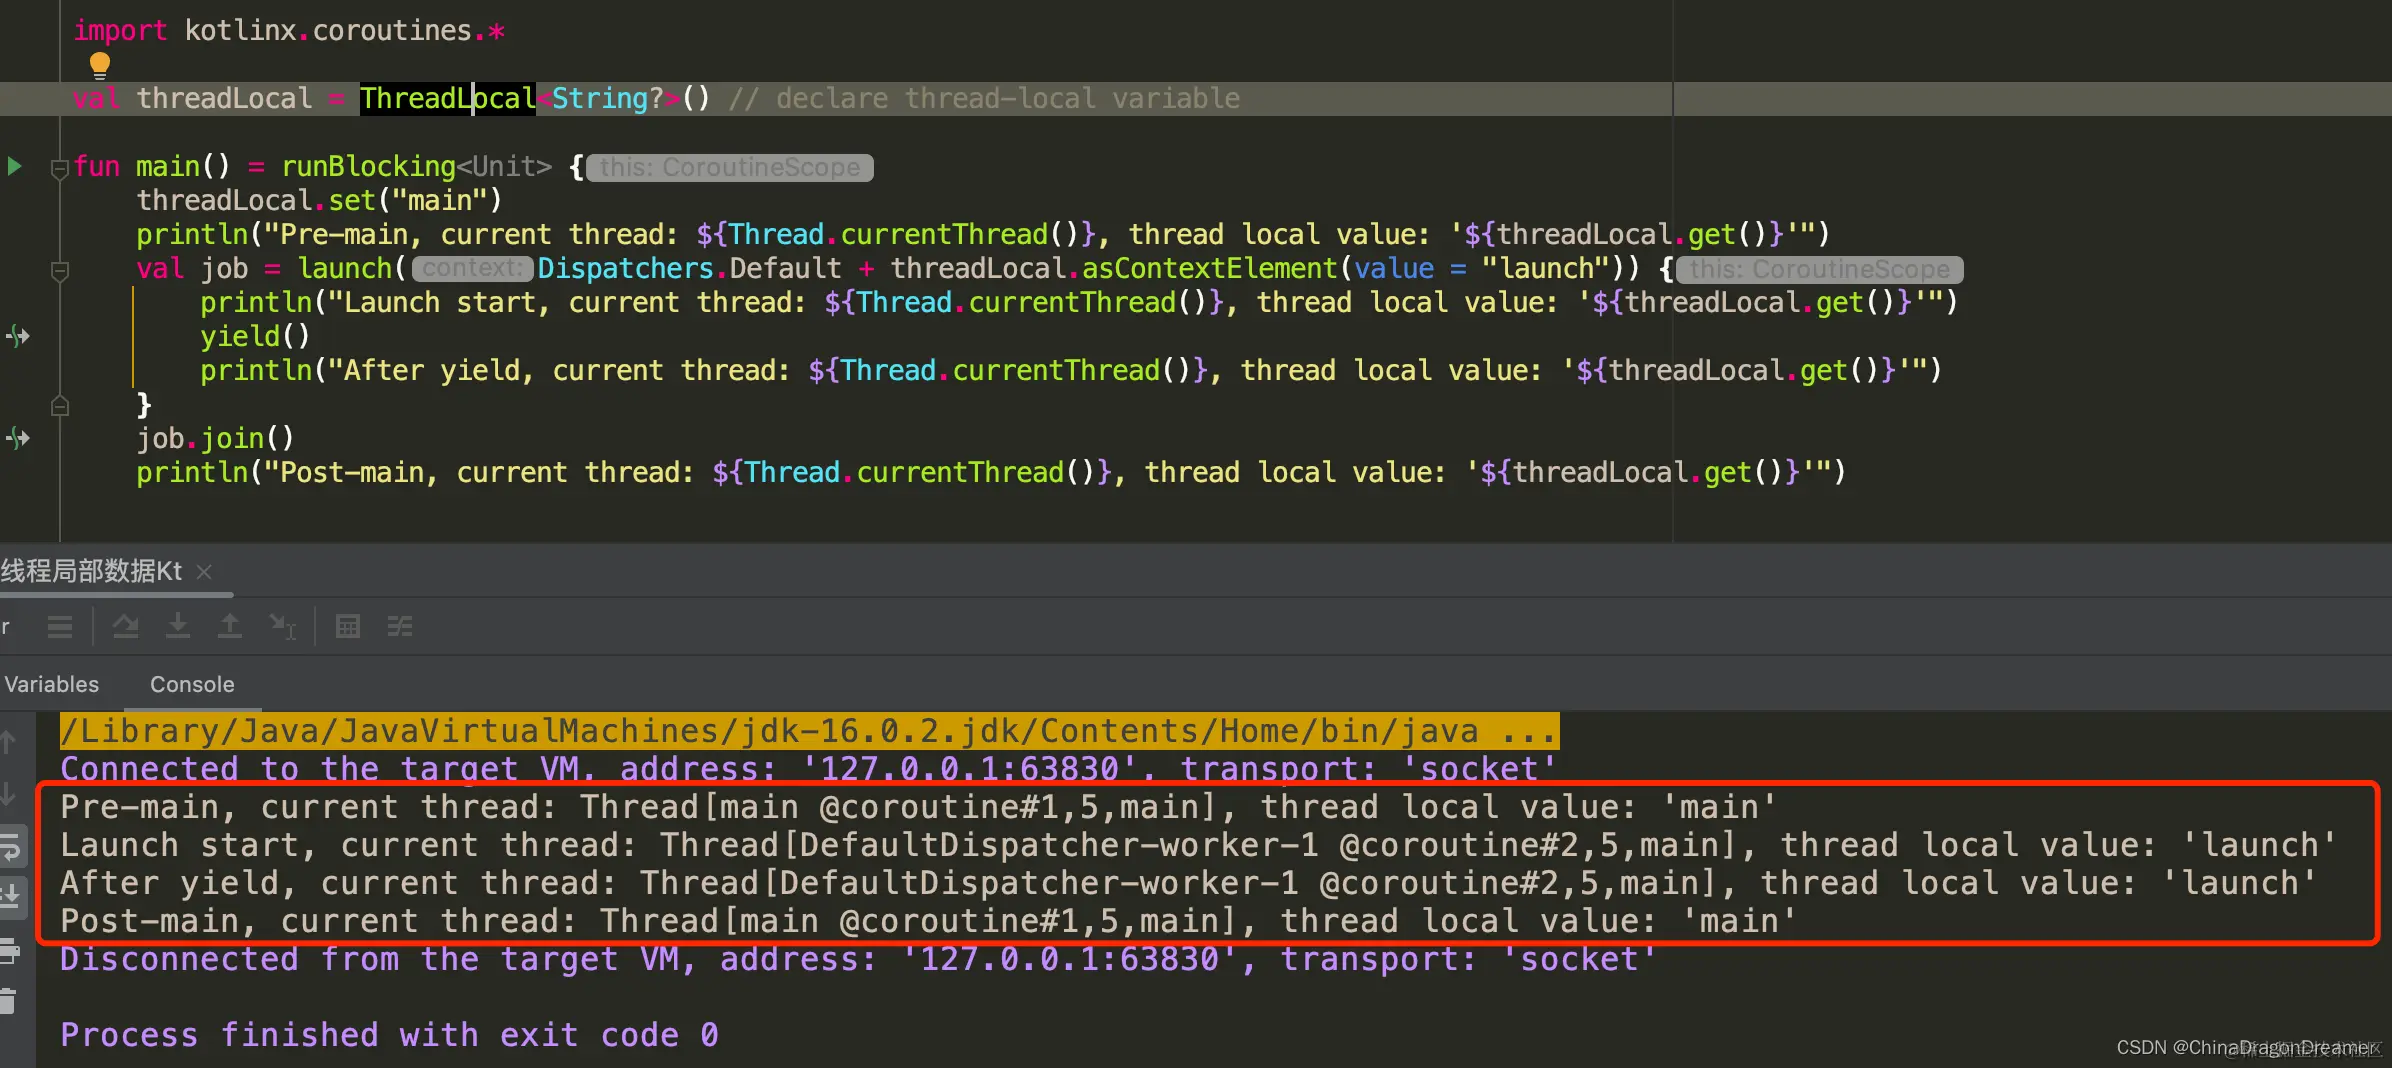Click the 'this: CoroutineScope' hint after runBlocking
Viewport: 2392px width, 1068px height.
(x=730, y=168)
